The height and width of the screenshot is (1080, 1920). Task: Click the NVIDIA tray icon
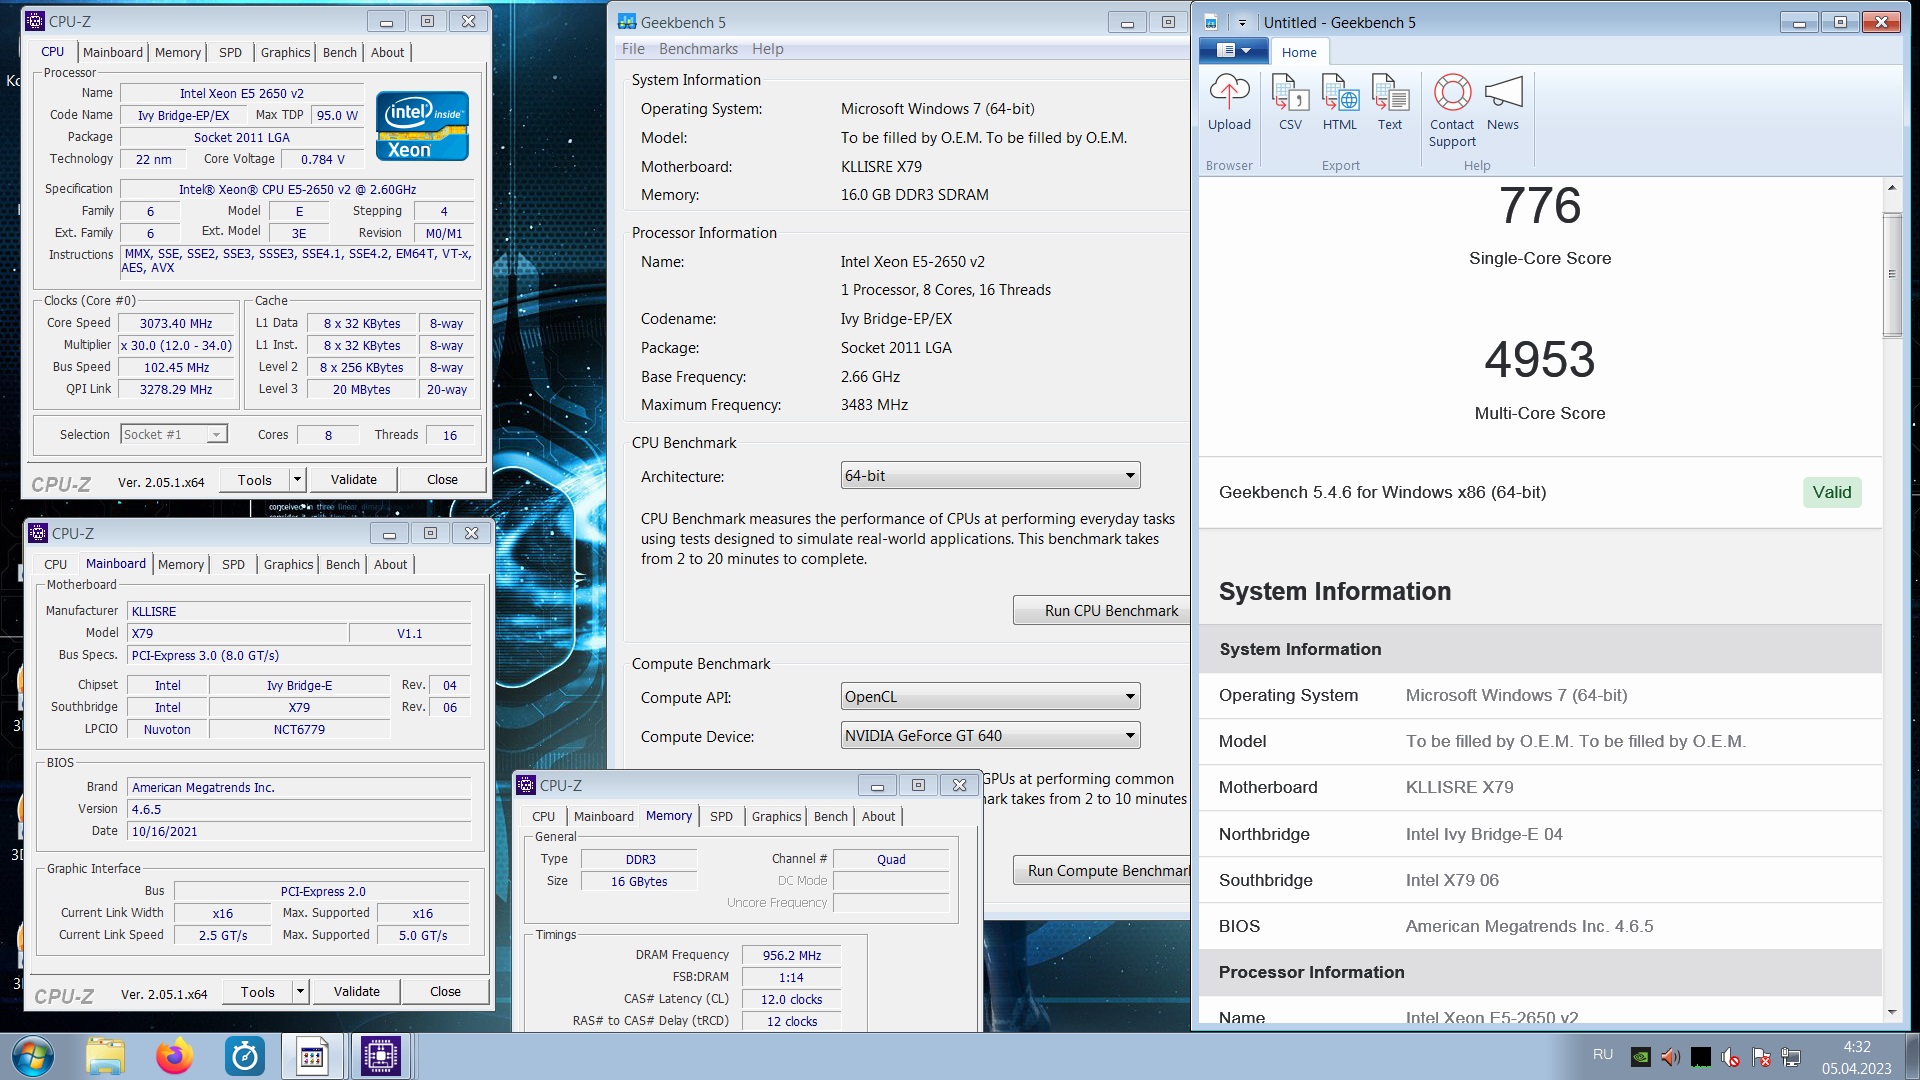point(1641,1057)
